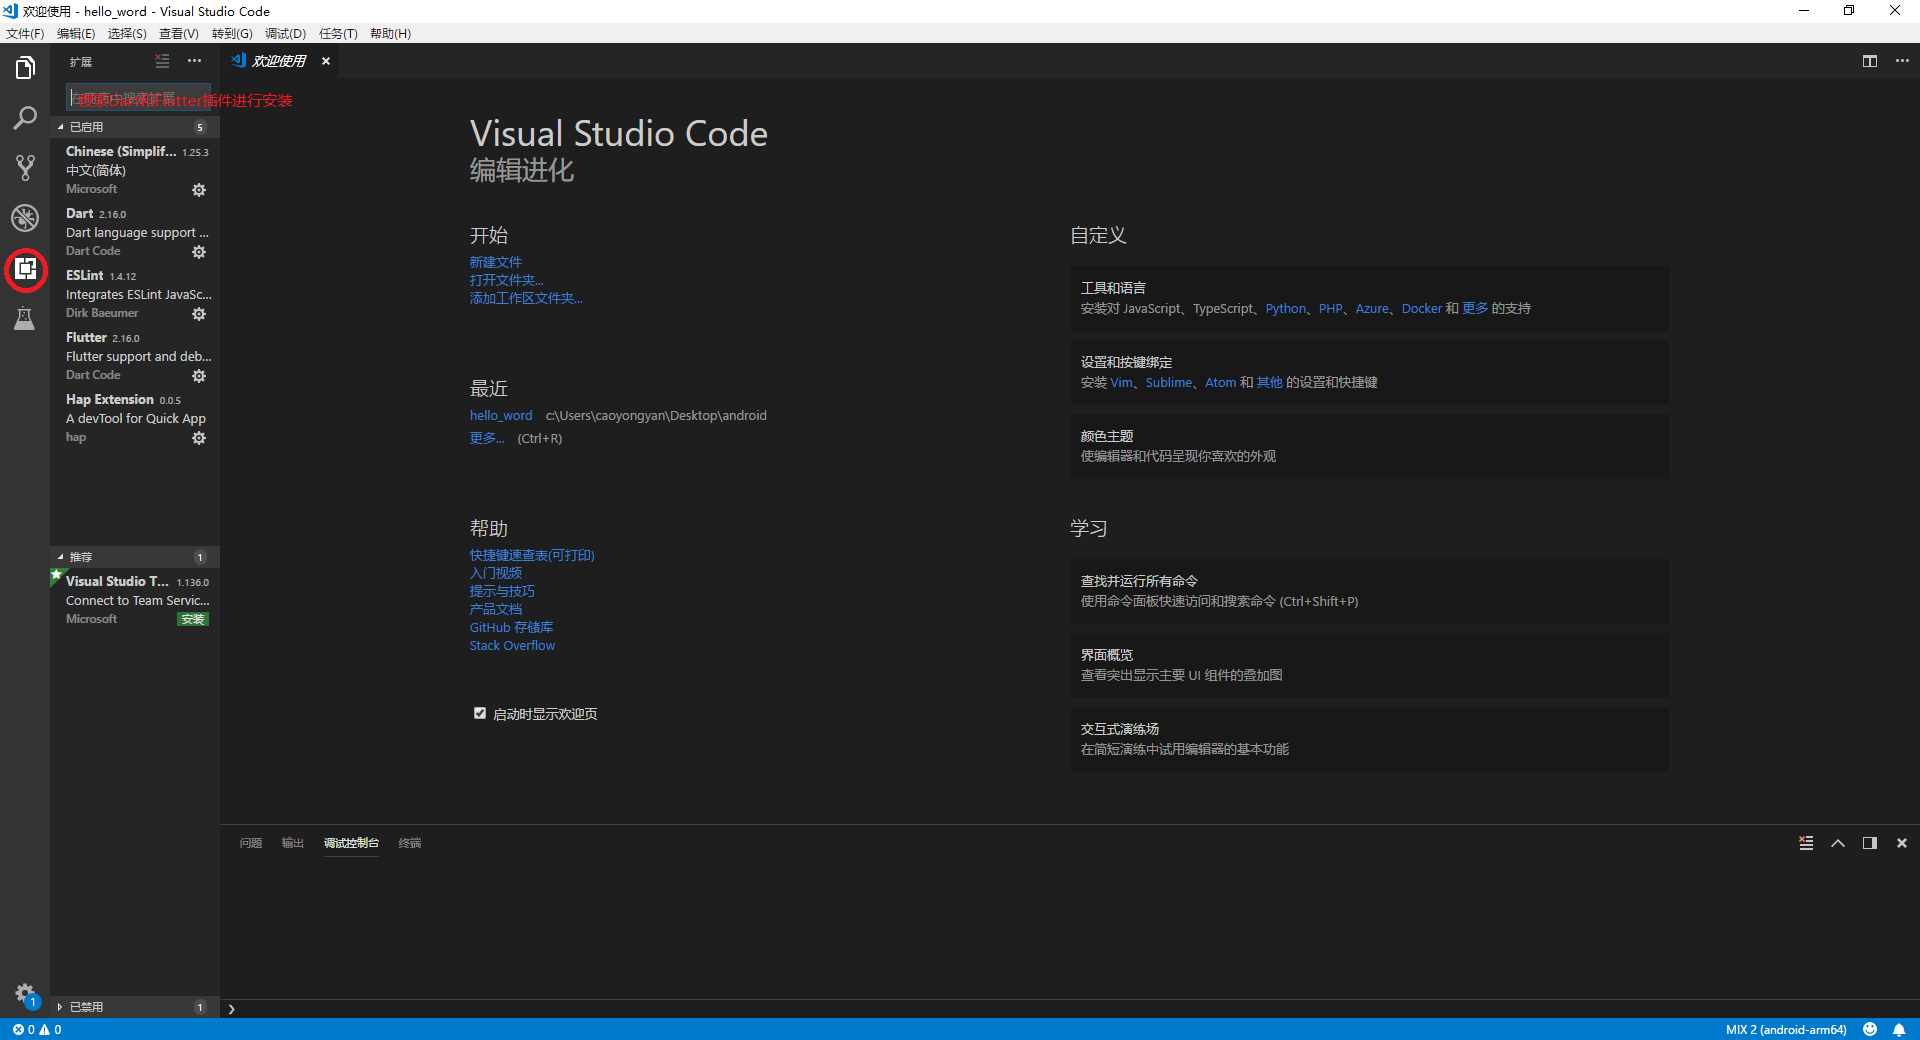Collapse the recommended extensions section
The image size is (1920, 1040).
pos(135,557)
